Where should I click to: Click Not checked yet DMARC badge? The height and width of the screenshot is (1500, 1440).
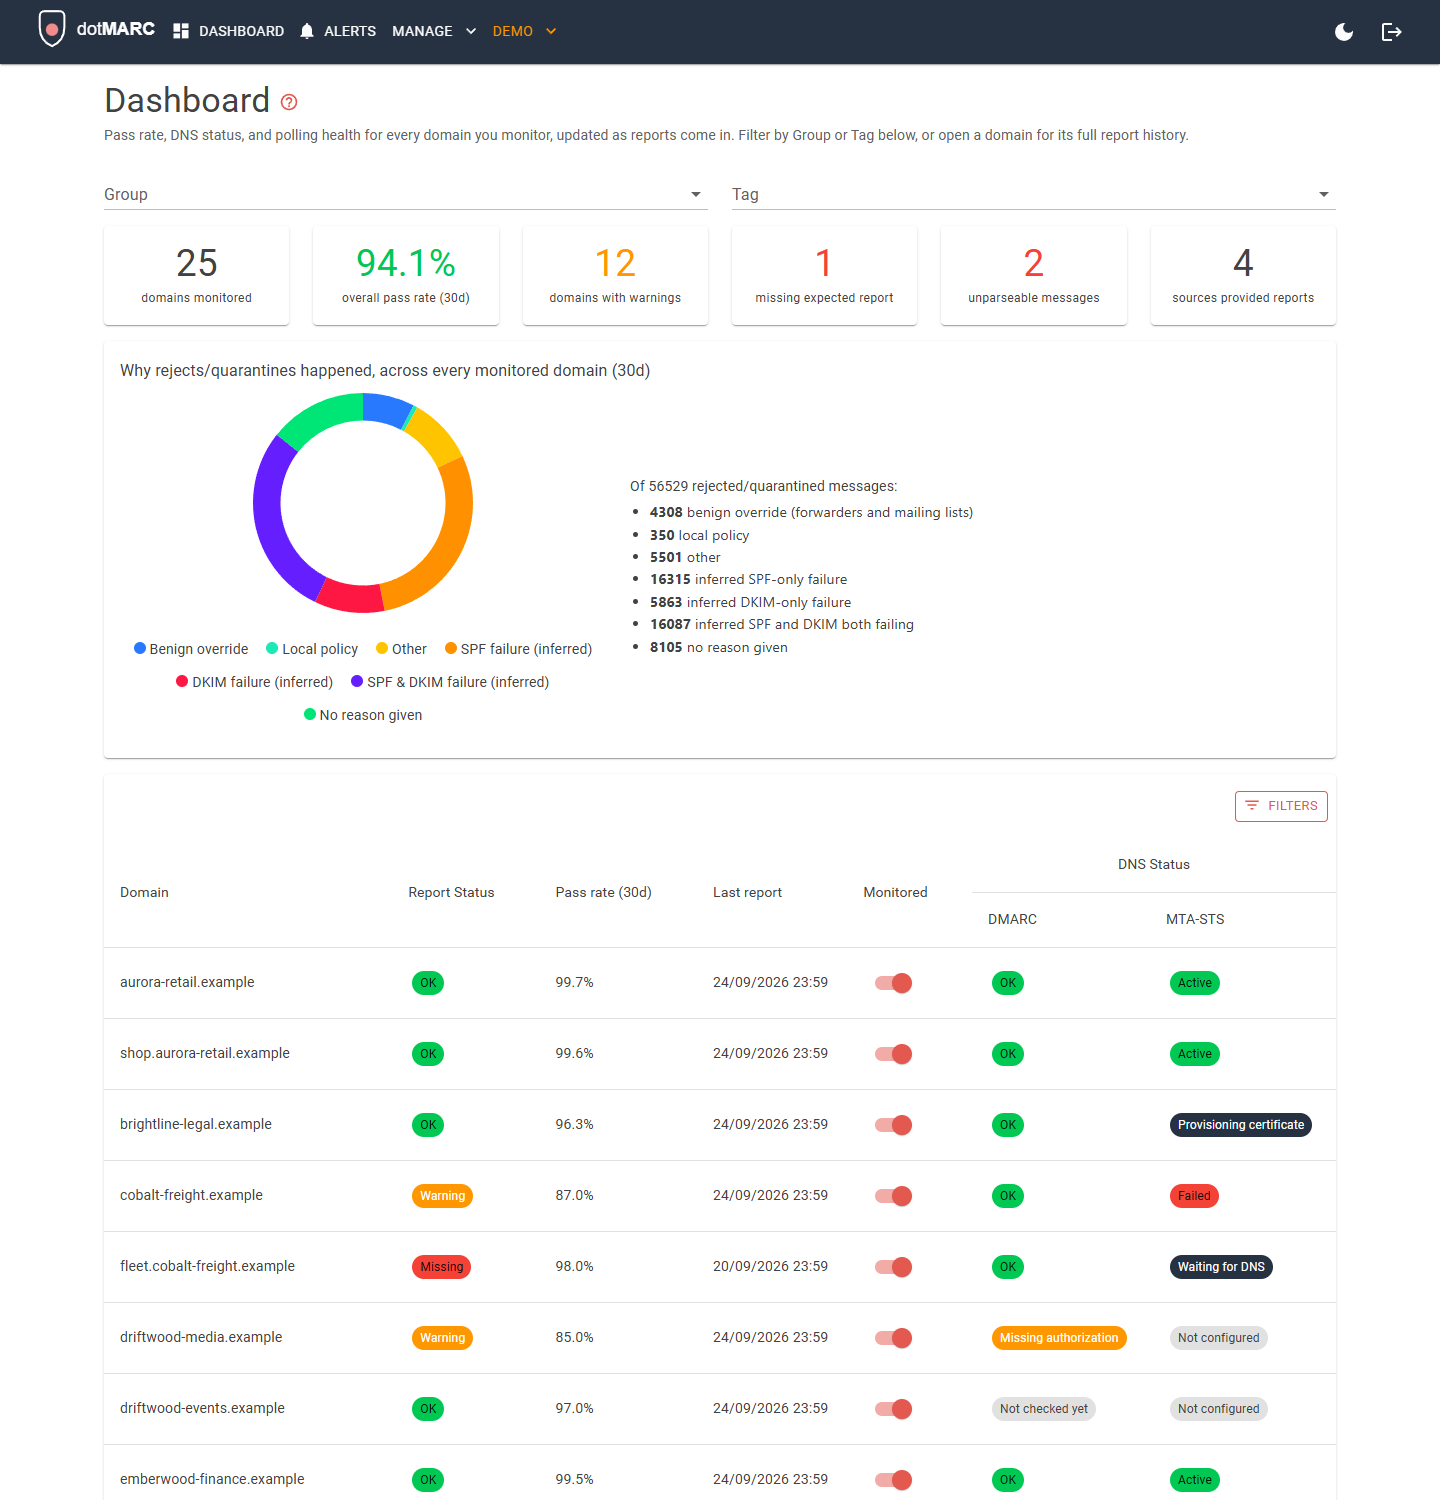pyautogui.click(x=1044, y=1409)
